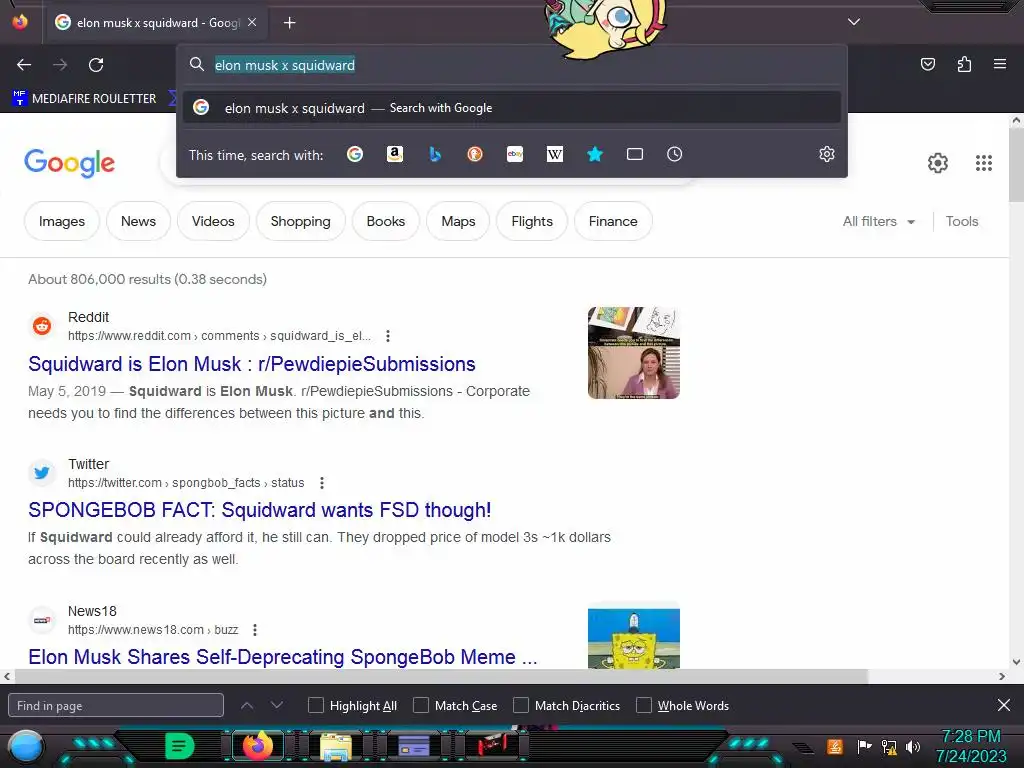
Task: Click the volume speaker tray icon
Action: pos(913,746)
